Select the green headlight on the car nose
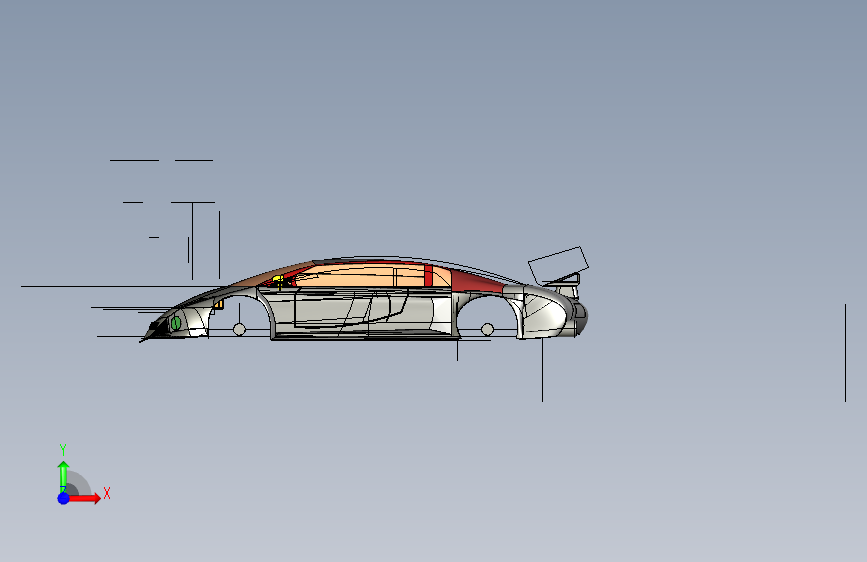Image resolution: width=867 pixels, height=562 pixels. 176,323
